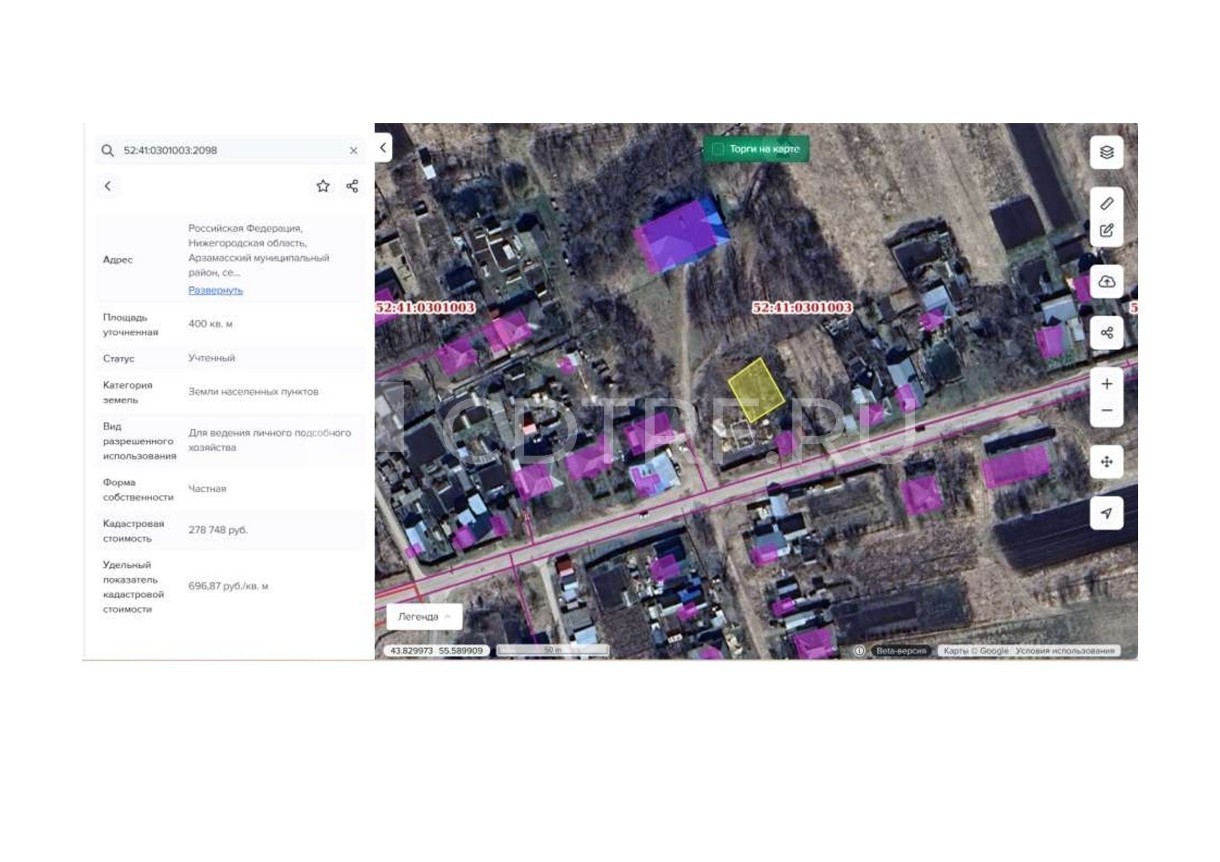This screenshot has width=1220, height=862.
Task: Select the permitted-use text "Для ведения личного подсобного хозяйства"
Action: coord(270,440)
